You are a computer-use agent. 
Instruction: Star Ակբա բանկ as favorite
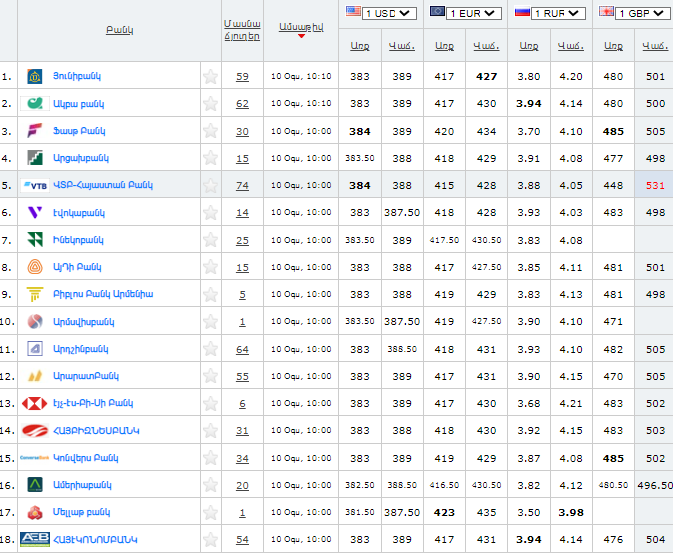(210, 103)
